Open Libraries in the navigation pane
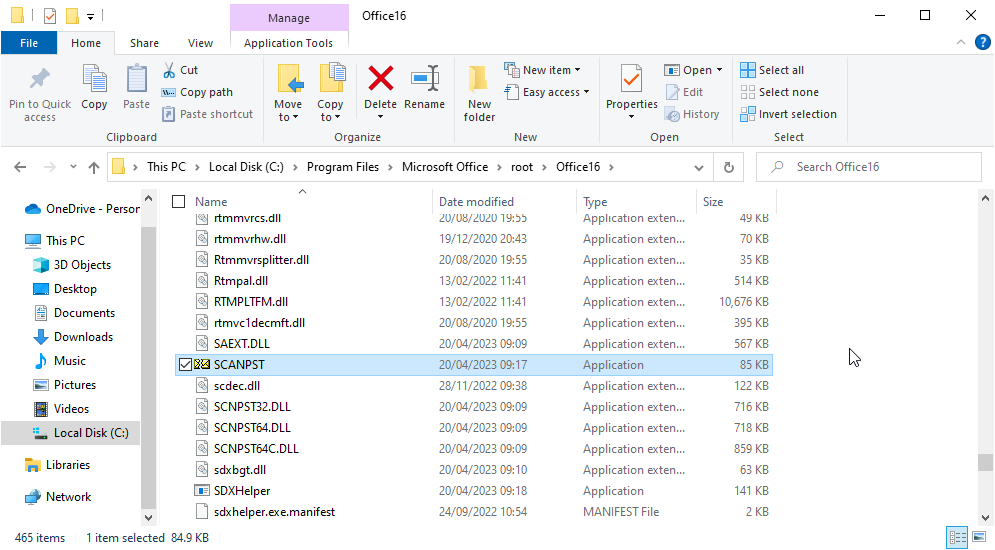Viewport: 995px width, 550px height. click(x=58, y=465)
